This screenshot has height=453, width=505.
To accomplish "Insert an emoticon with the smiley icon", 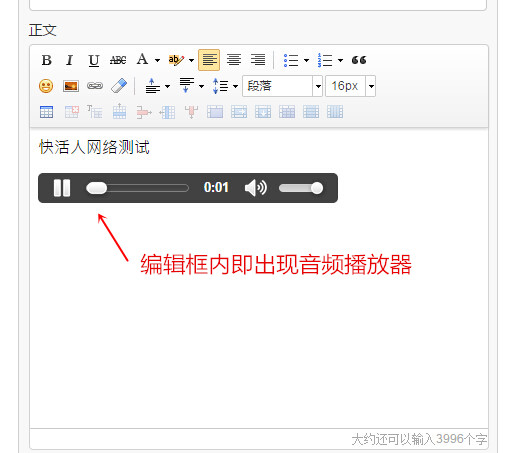I will click(x=46, y=86).
